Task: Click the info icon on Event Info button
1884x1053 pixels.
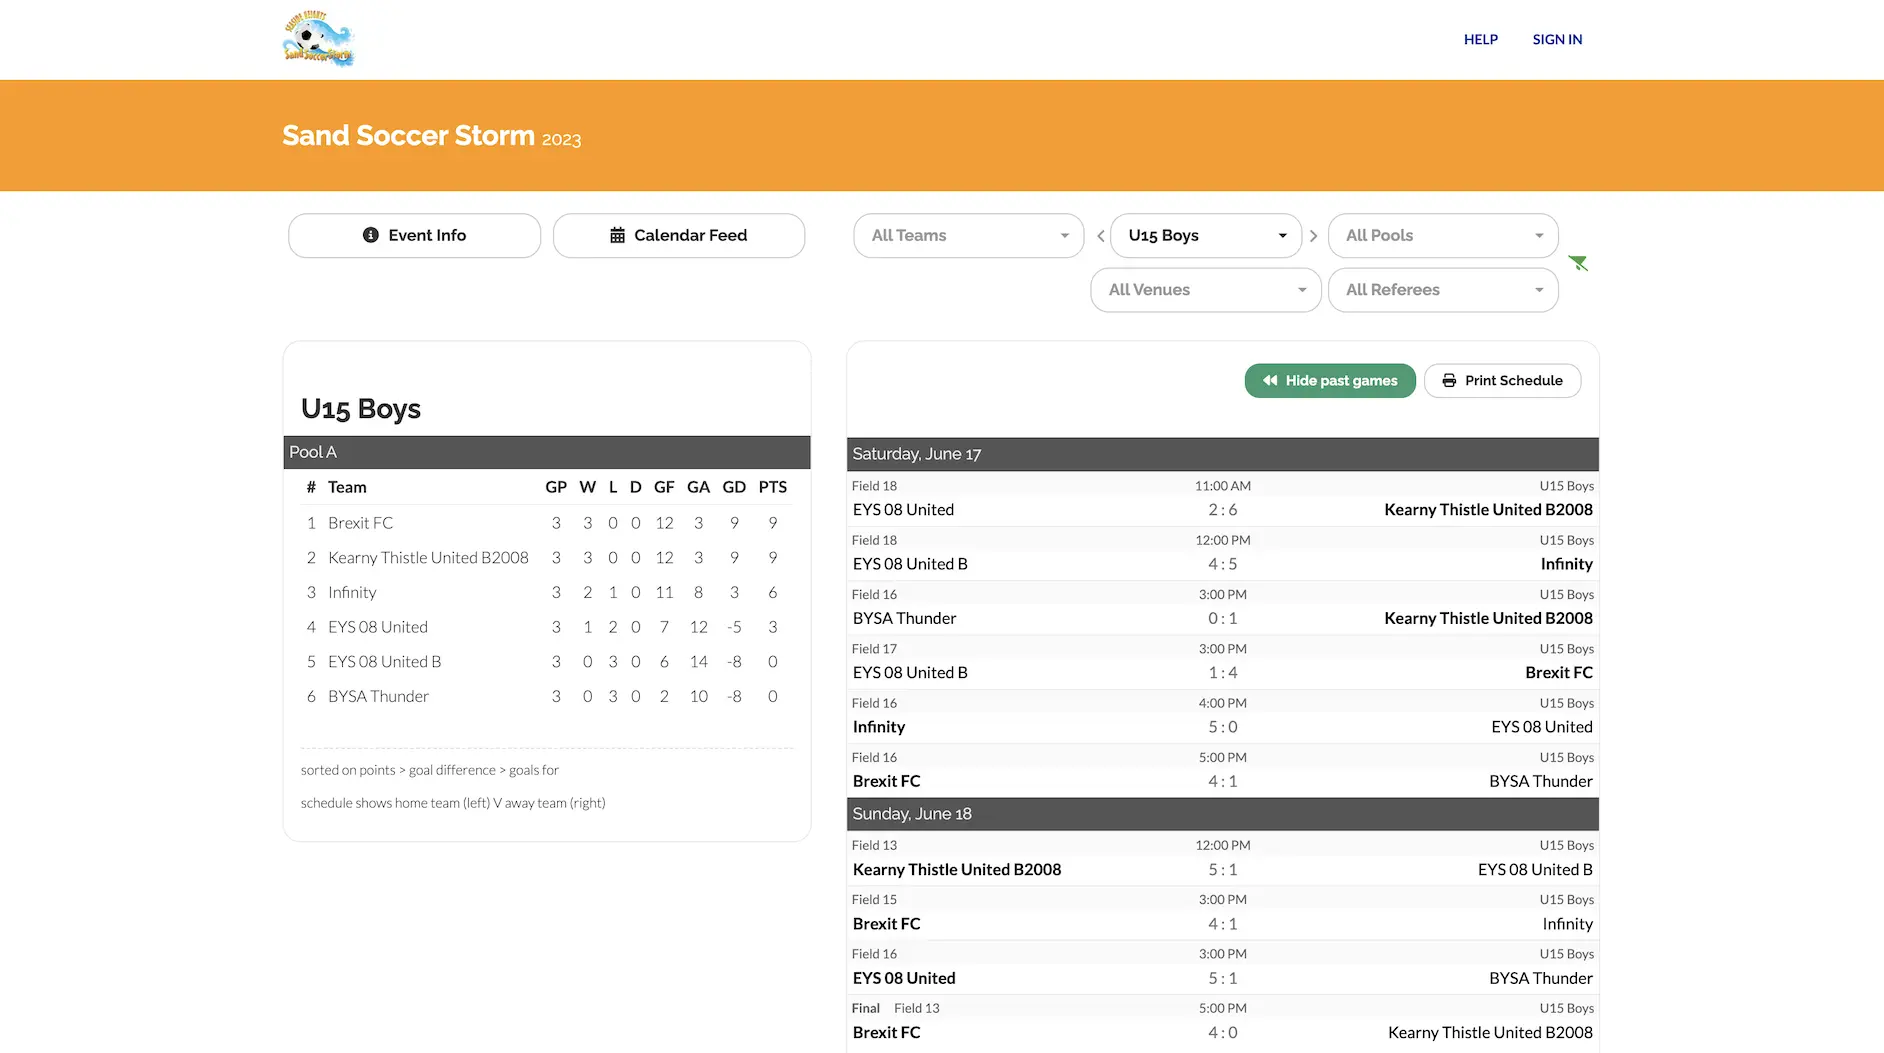Action: tap(371, 235)
